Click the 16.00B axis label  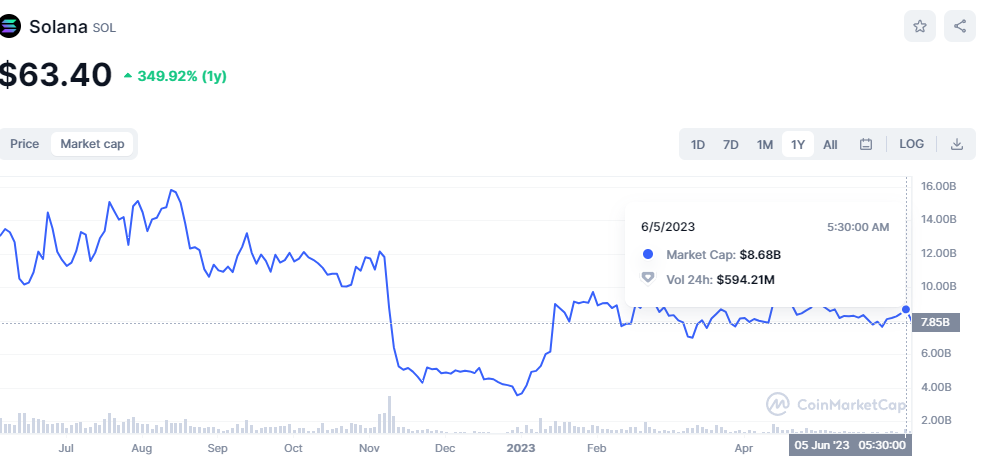[x=938, y=186]
